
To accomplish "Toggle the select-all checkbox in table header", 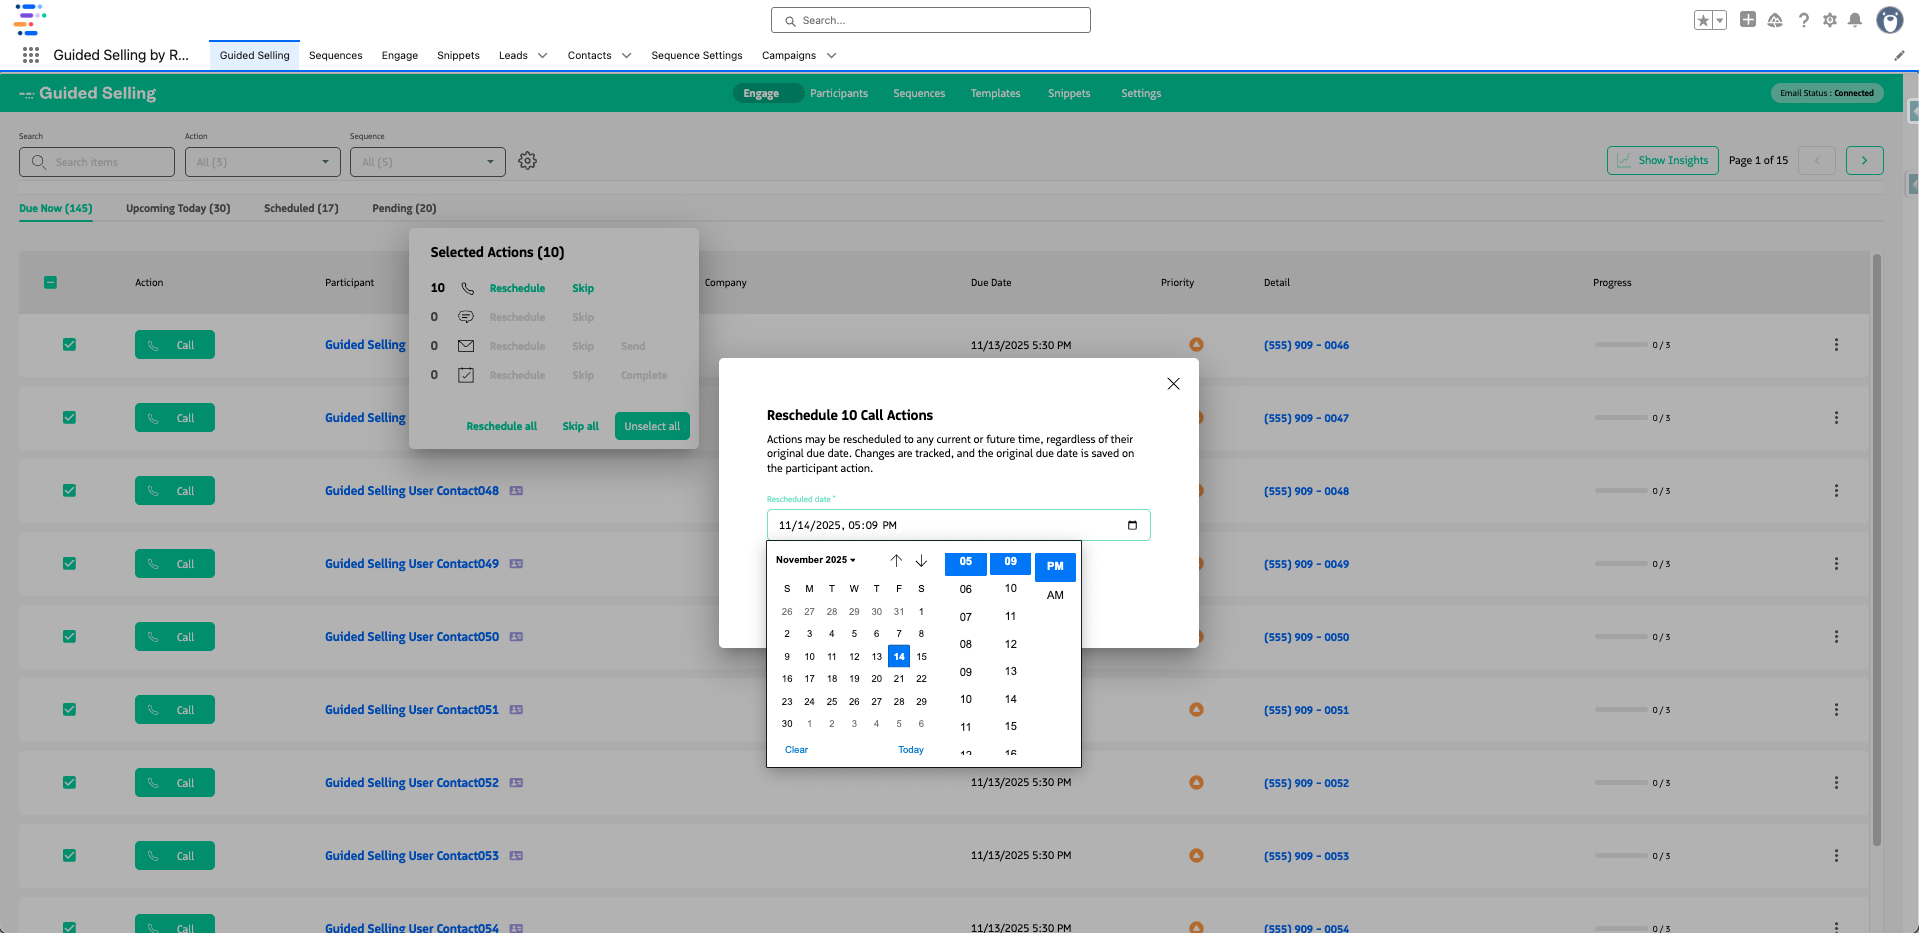I will (50, 283).
